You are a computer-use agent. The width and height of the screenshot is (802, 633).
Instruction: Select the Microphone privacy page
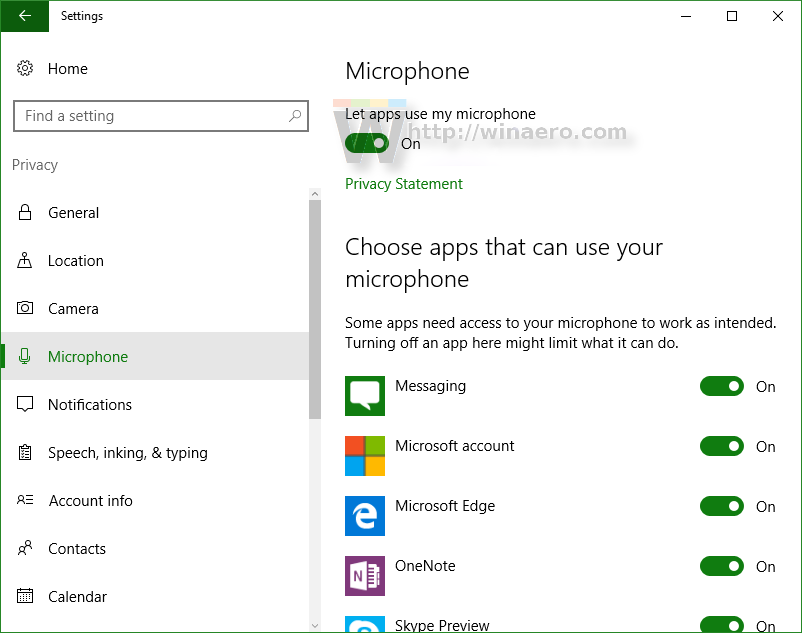coord(155,356)
